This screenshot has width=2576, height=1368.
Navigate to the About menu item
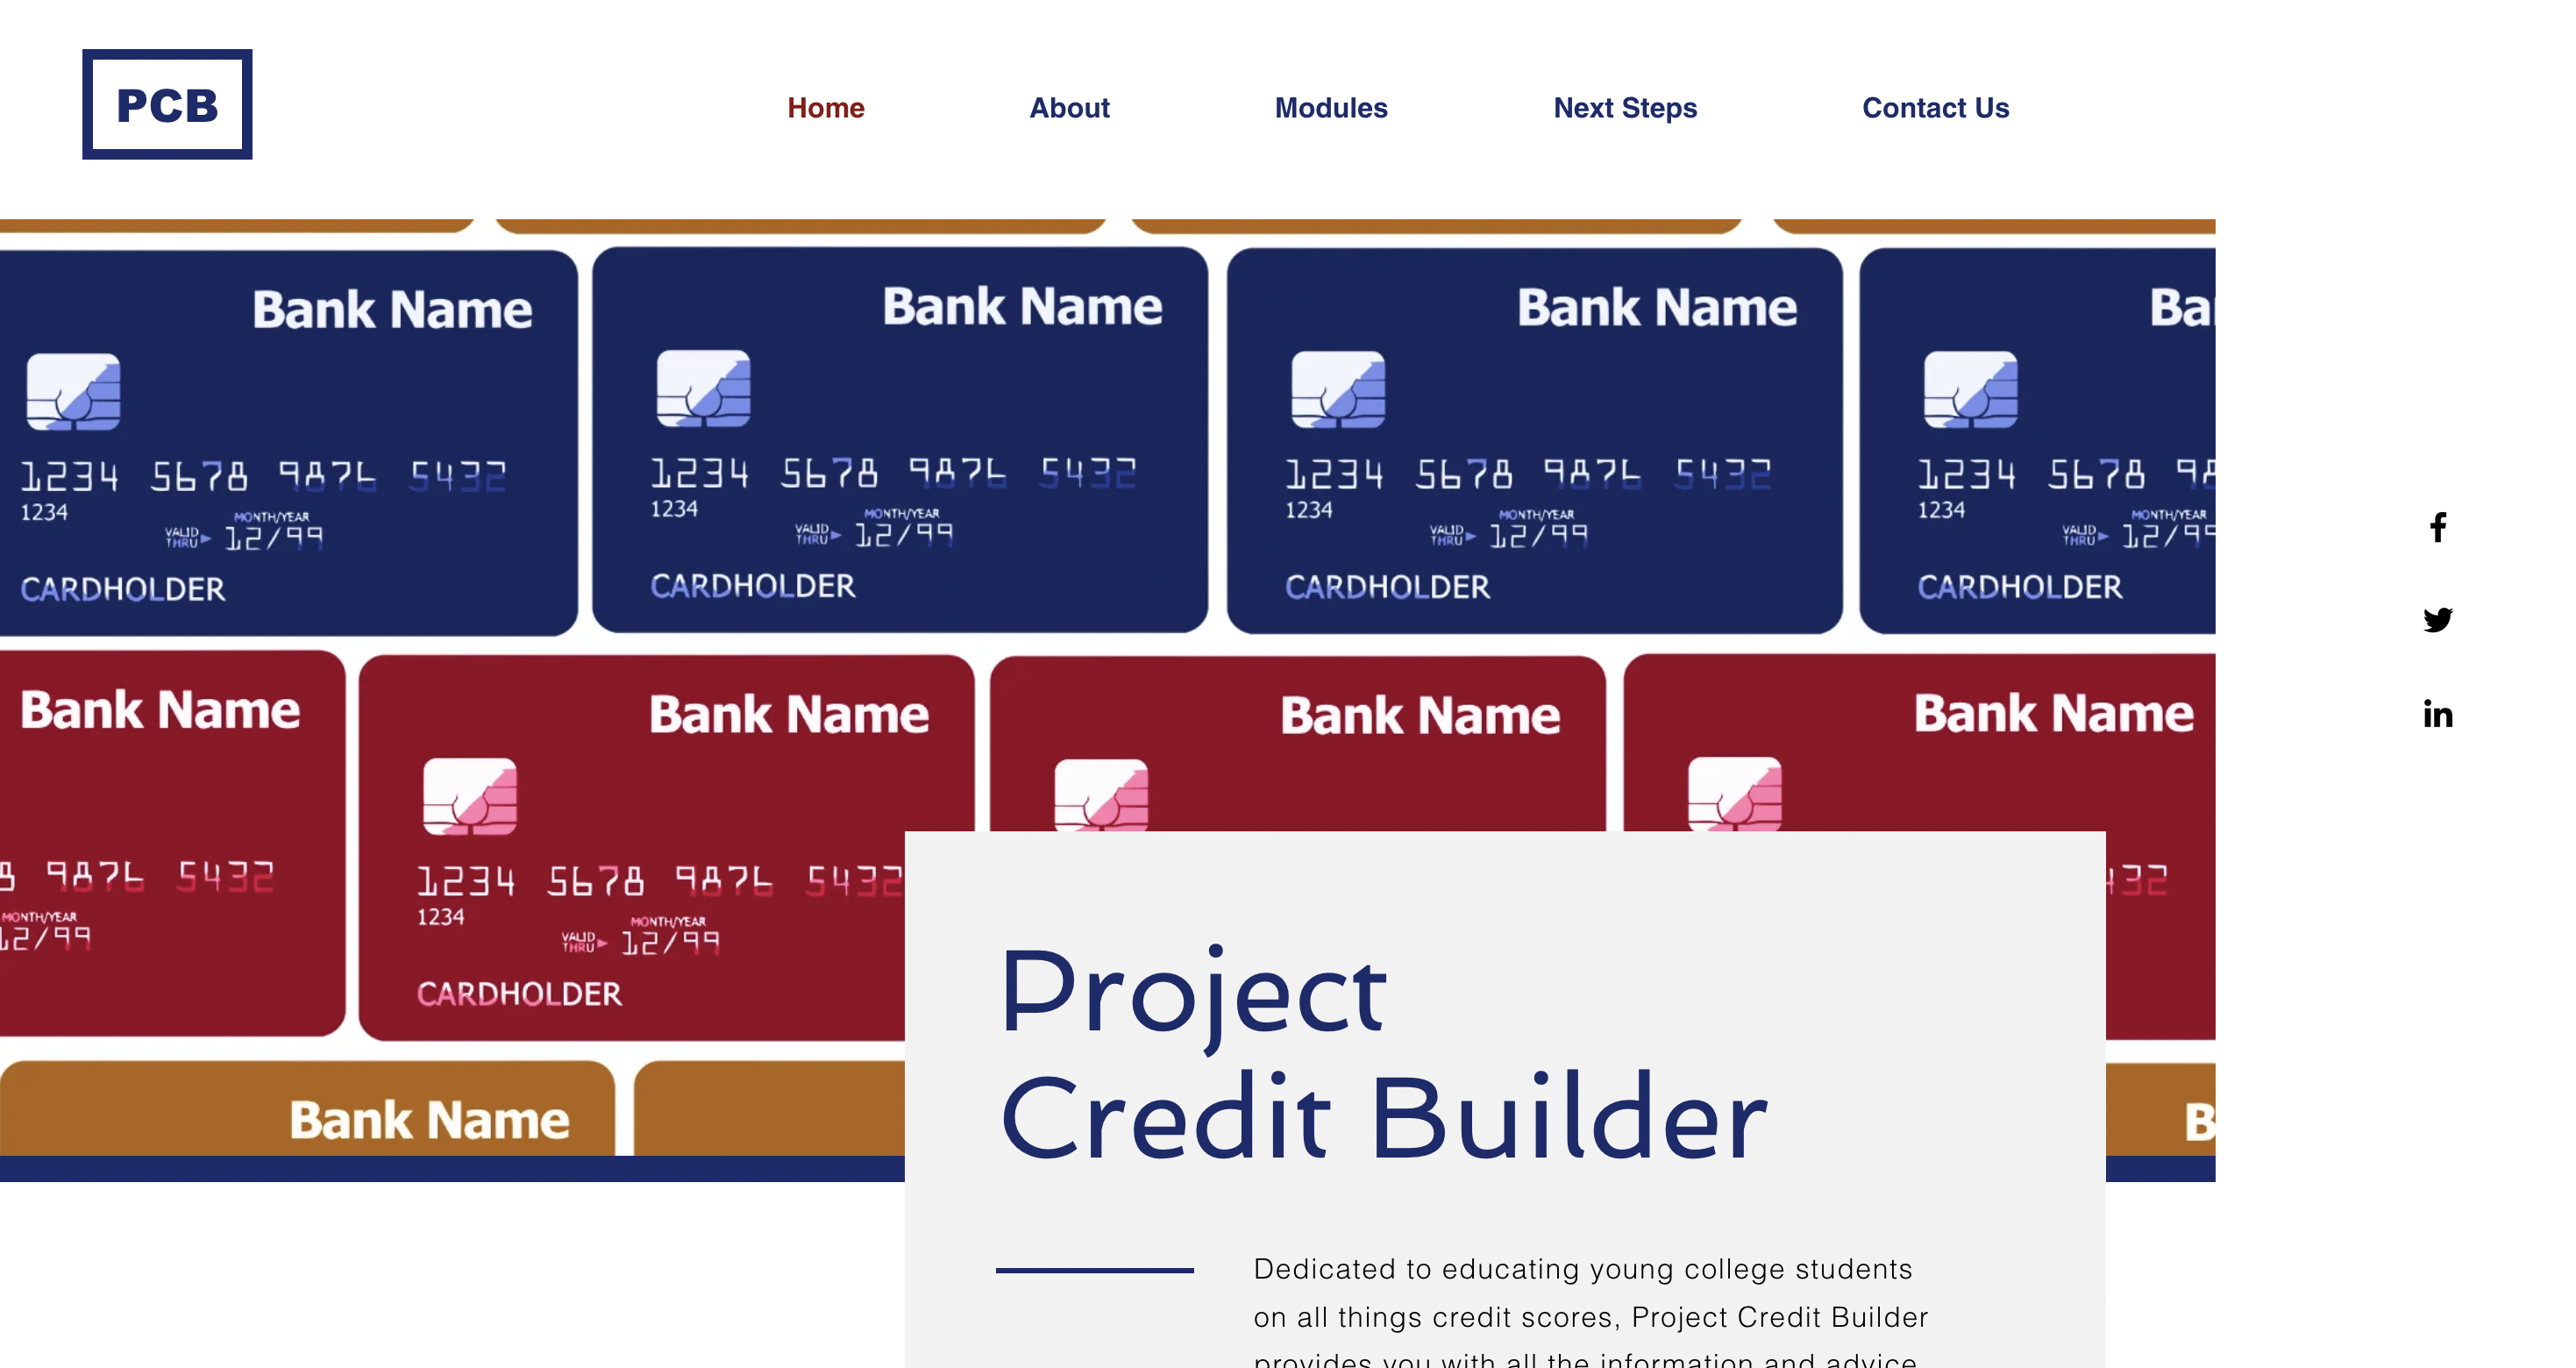point(1070,107)
